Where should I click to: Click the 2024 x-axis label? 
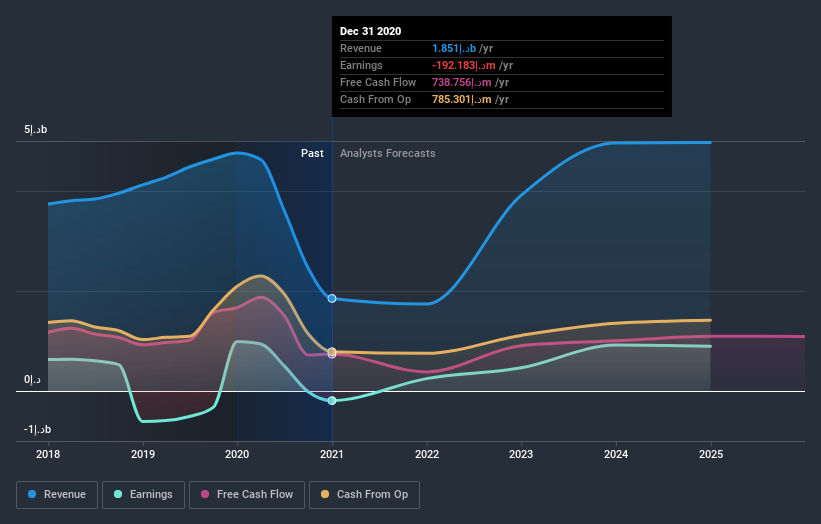[616, 454]
